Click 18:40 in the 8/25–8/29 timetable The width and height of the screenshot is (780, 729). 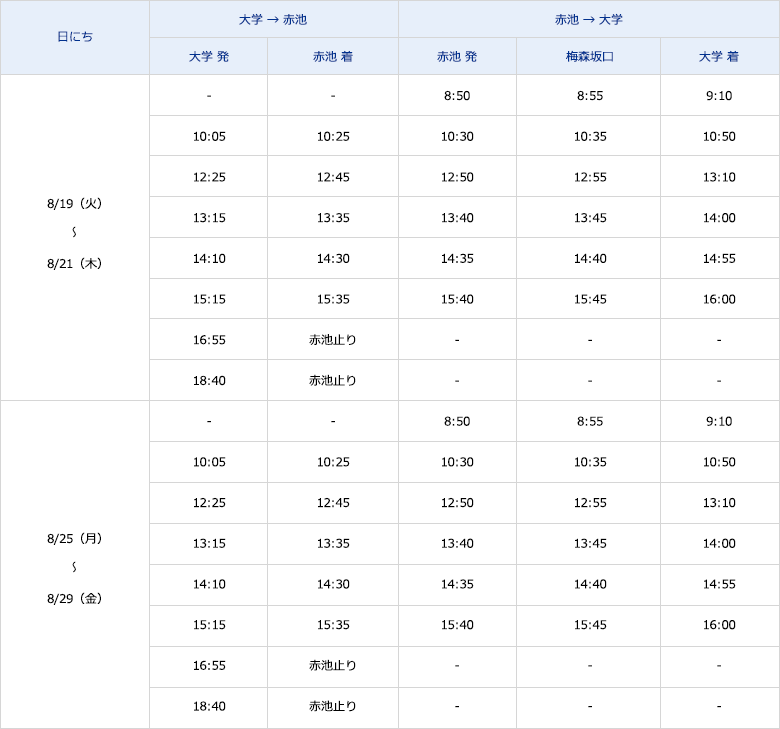(x=209, y=707)
